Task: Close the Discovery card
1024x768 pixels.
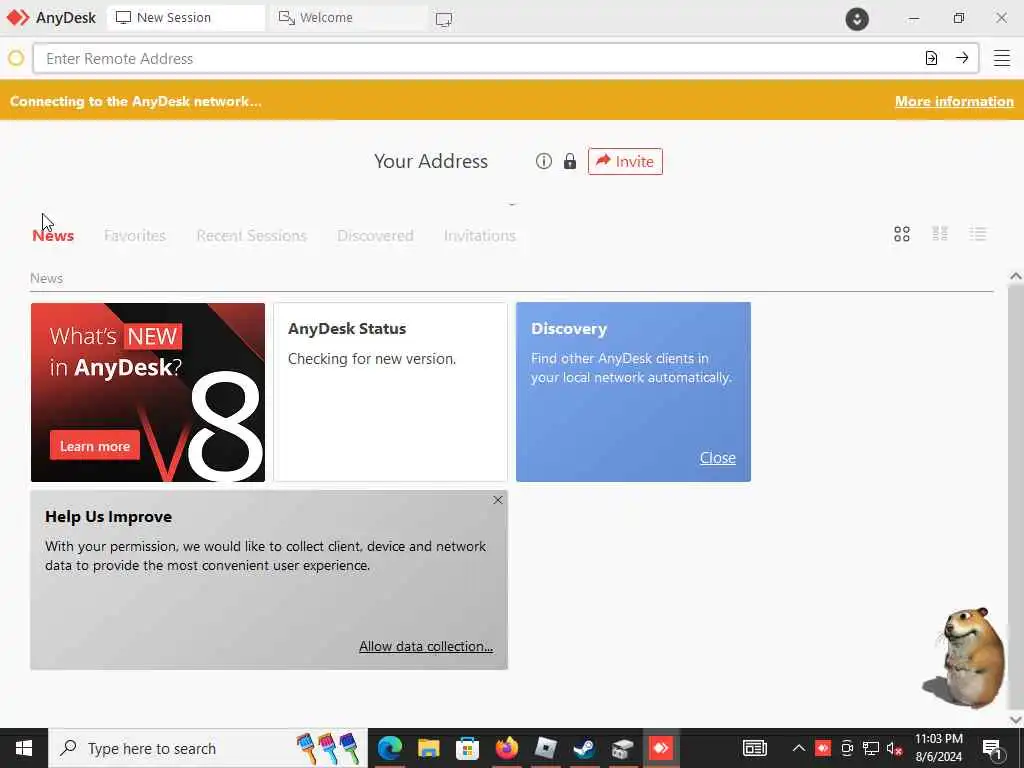Action: [x=718, y=458]
